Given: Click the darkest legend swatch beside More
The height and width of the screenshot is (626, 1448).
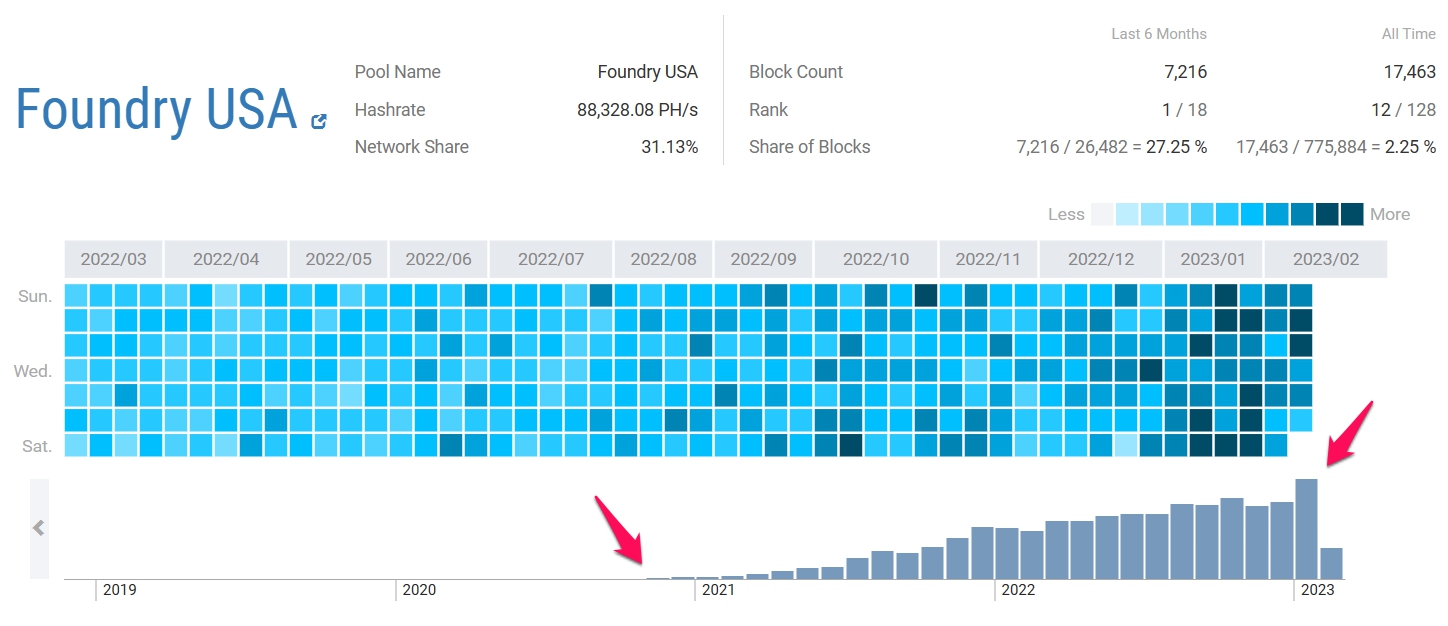Looking at the screenshot, I should pyautogui.click(x=1352, y=214).
